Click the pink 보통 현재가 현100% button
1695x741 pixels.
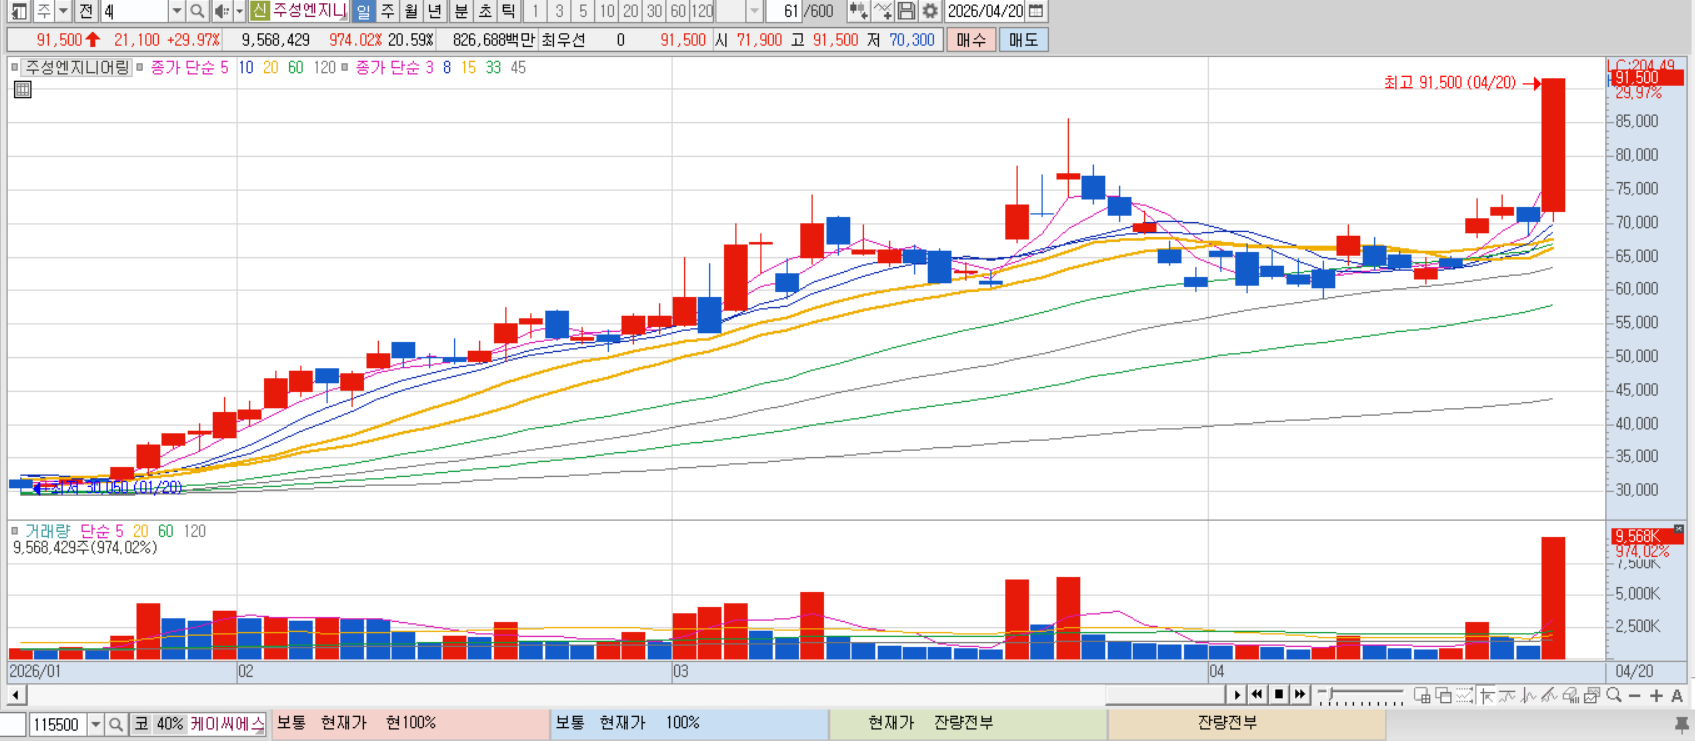410,723
